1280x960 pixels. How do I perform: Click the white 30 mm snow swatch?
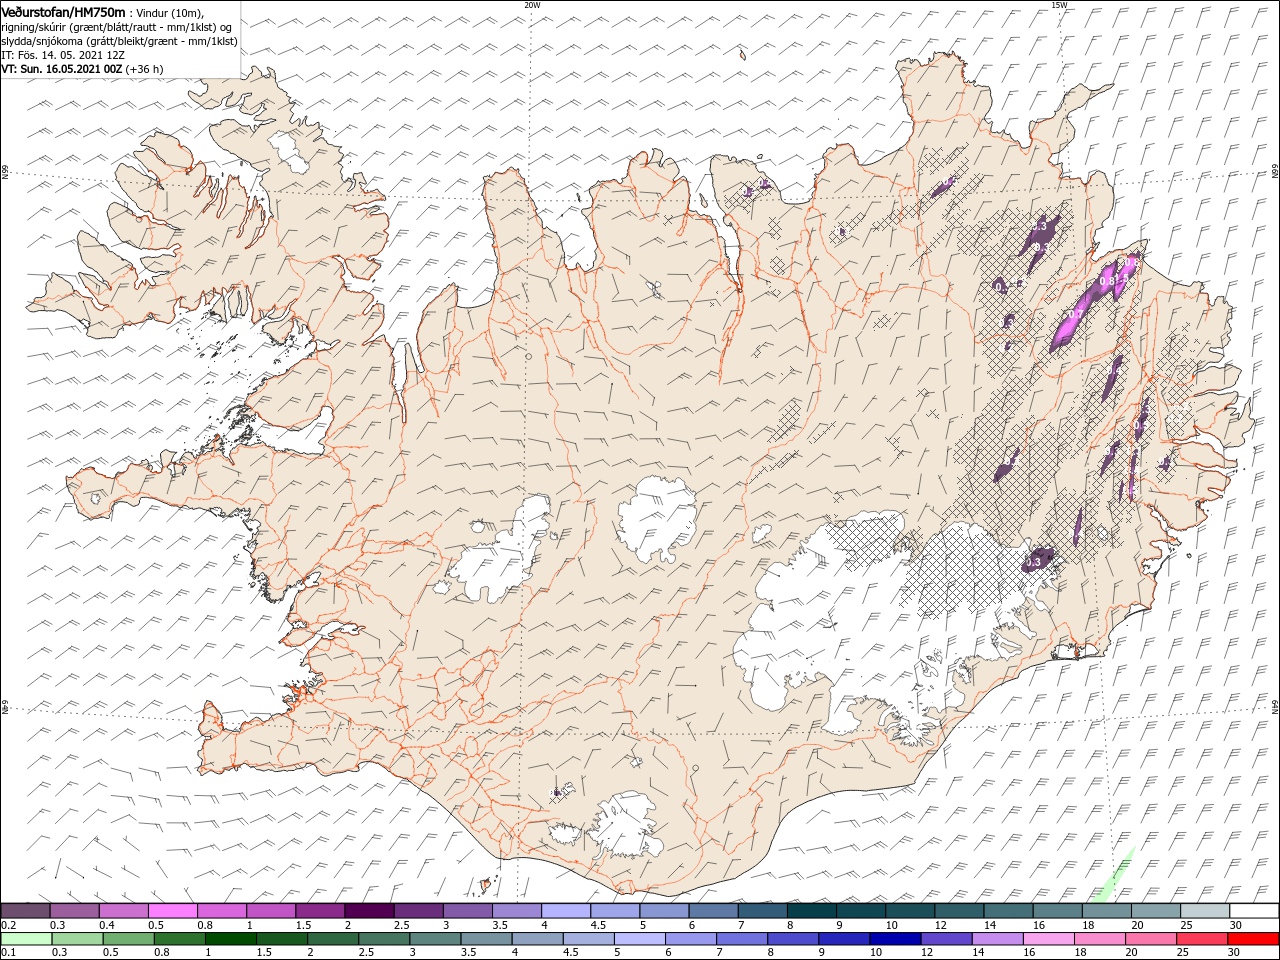coord(1254,911)
